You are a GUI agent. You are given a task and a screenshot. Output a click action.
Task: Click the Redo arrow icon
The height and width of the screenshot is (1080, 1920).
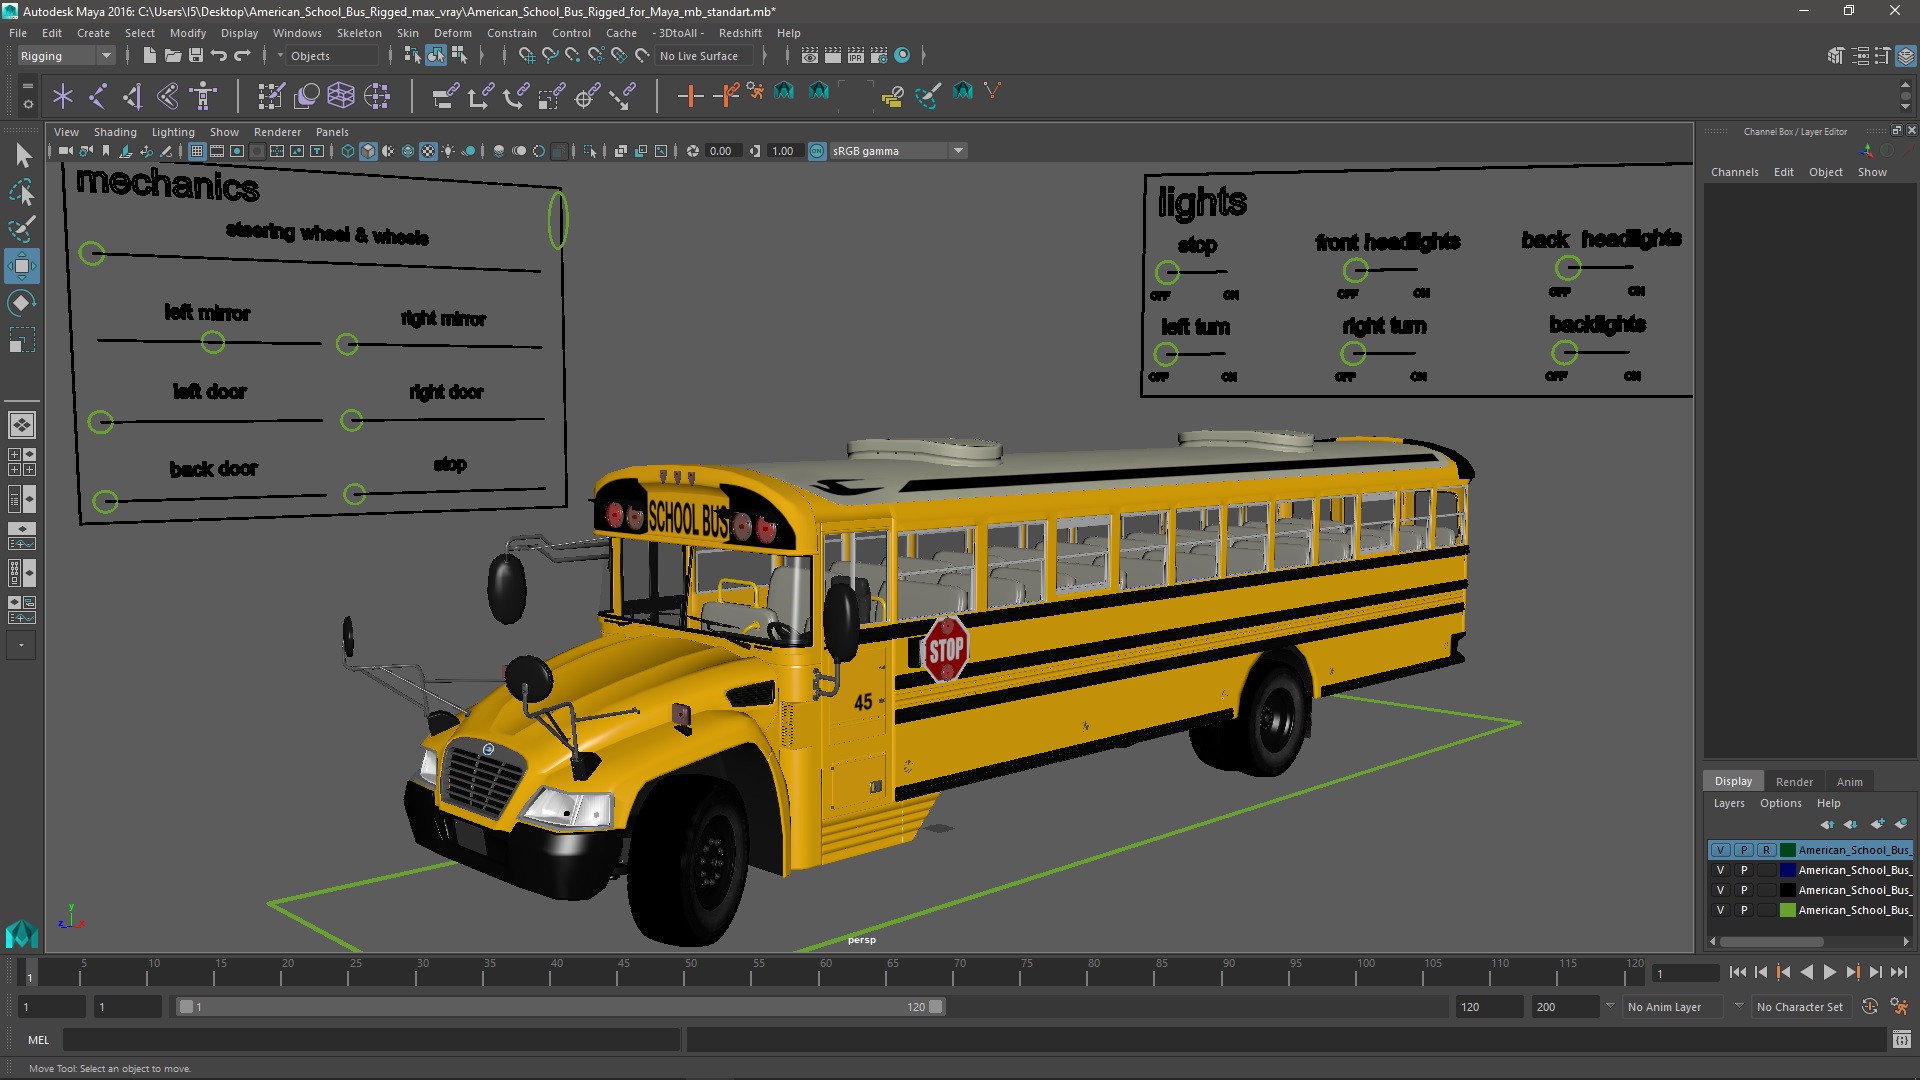coord(242,56)
